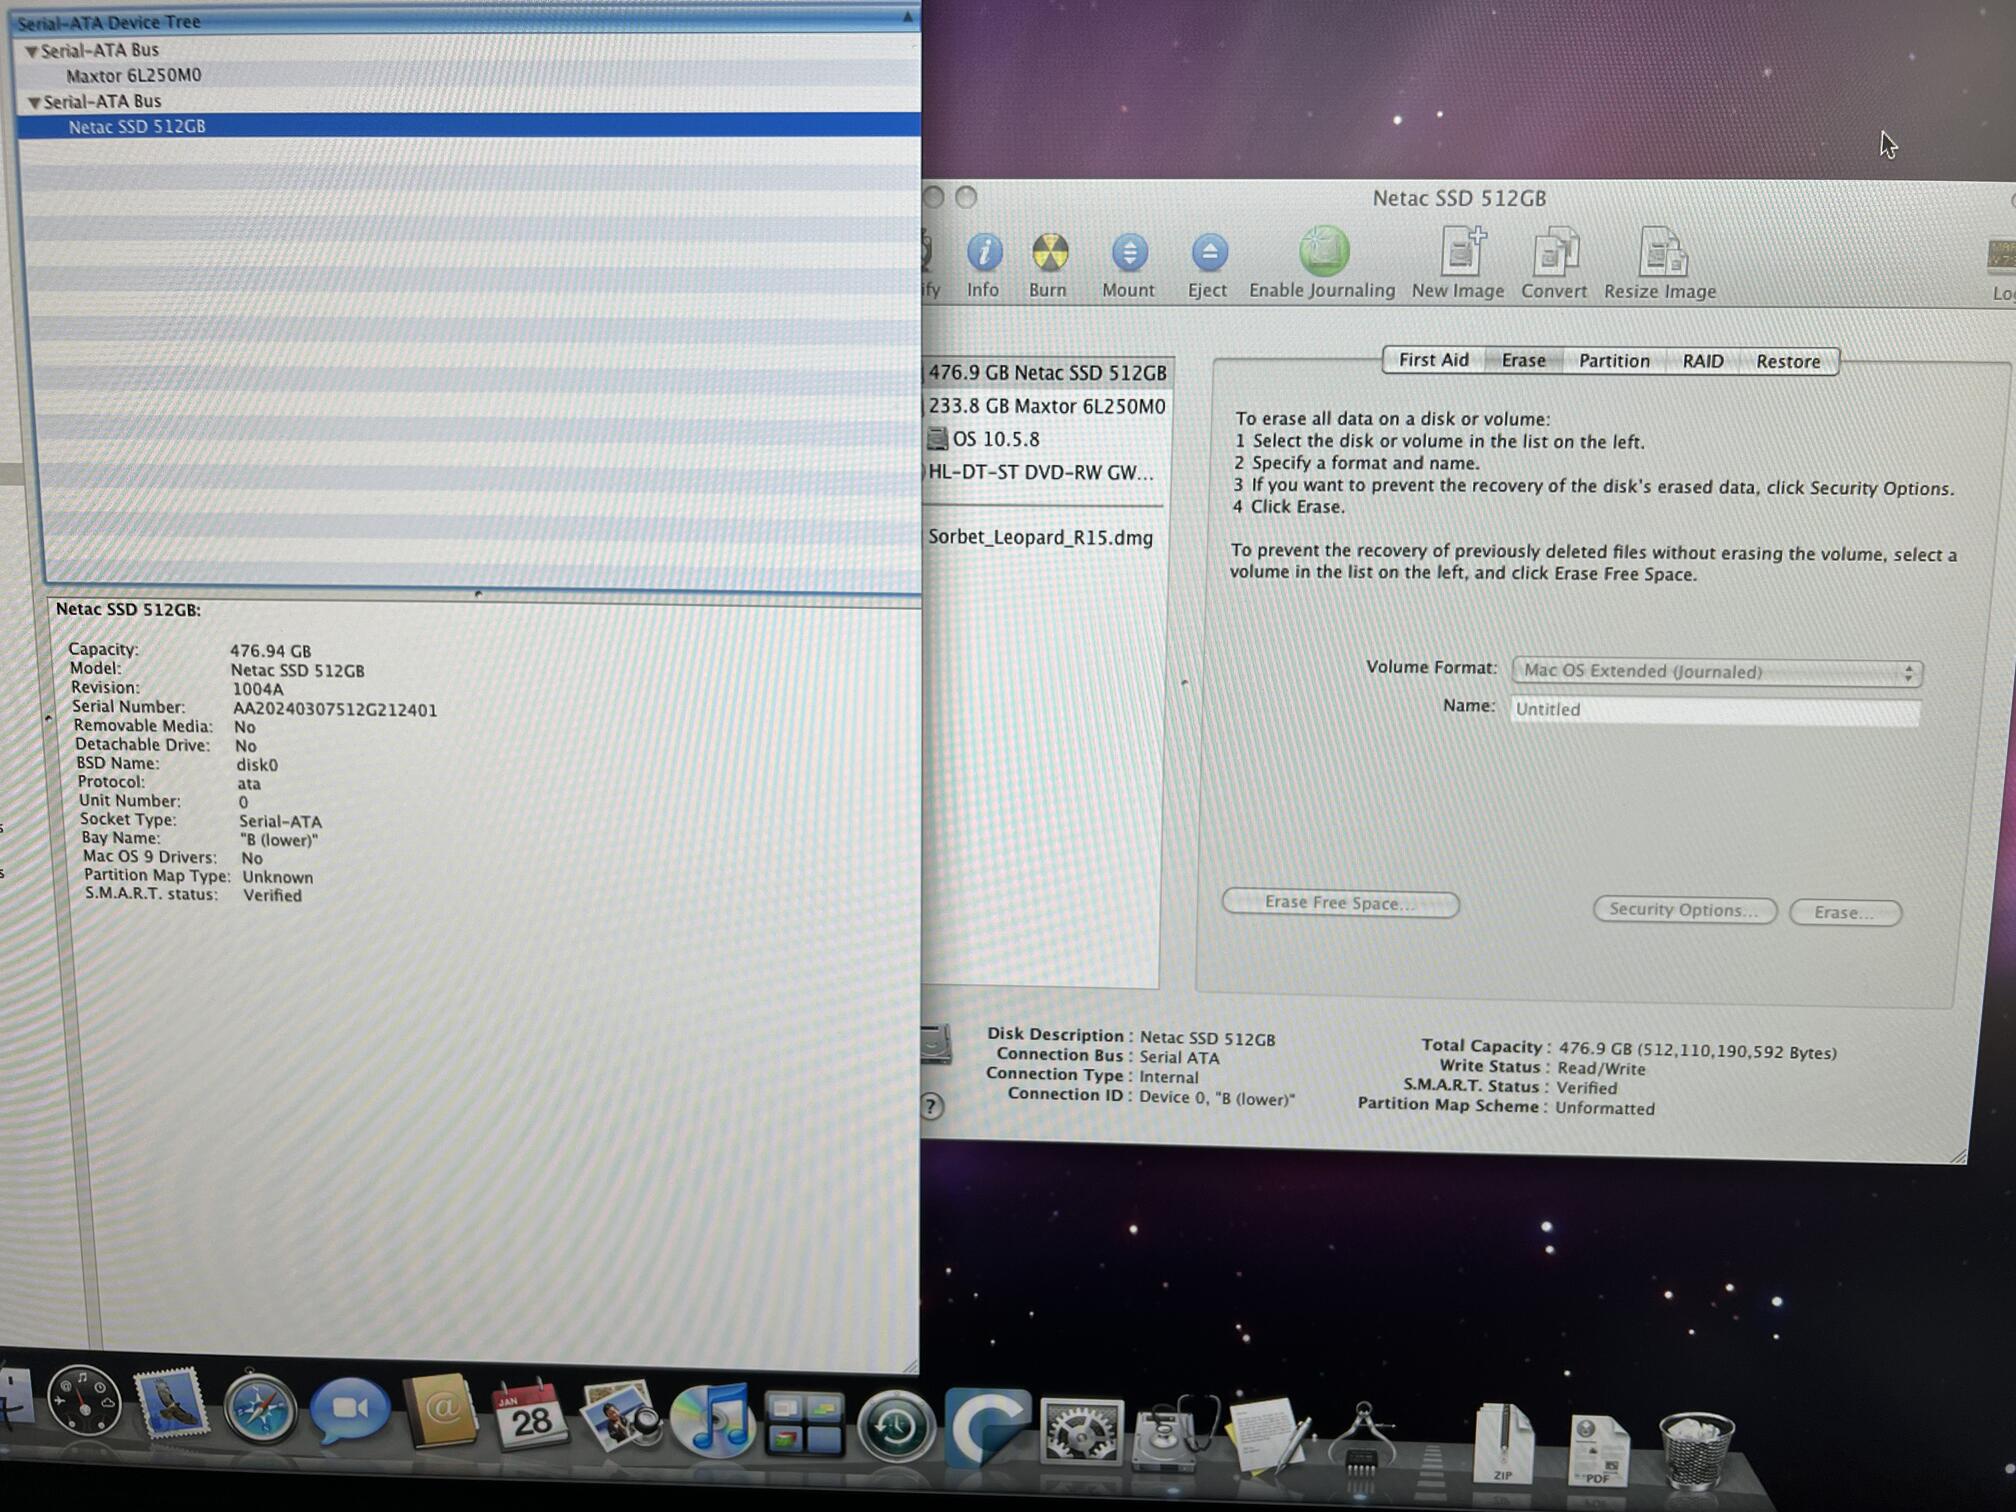The height and width of the screenshot is (1512, 2016).
Task: Click the serial number AA20240307512G212401
Action: point(335,710)
